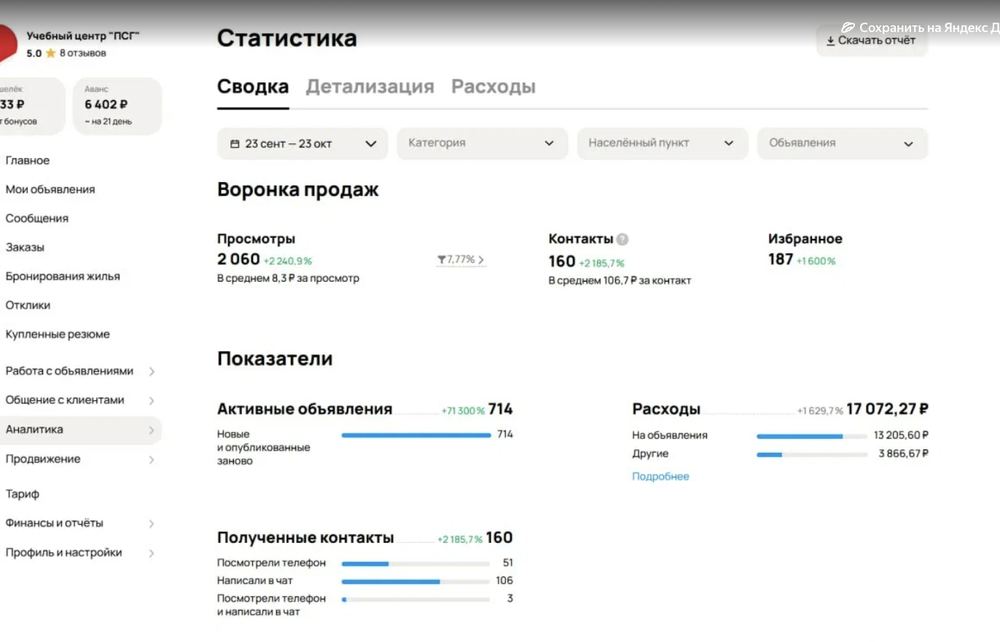Click text В среднем 8,3 ₽ за просмотр
The width and height of the screenshot is (1000, 642).
(288, 279)
